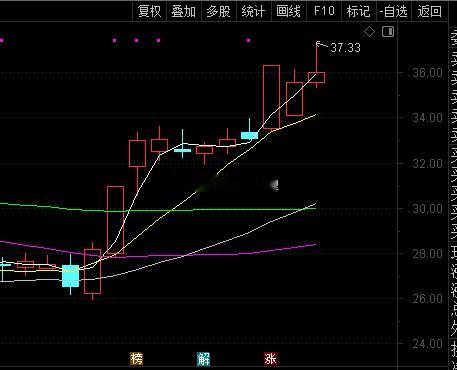The image size is (457, 370).
Task: Click the 37.33 high price label
Action: point(346,48)
